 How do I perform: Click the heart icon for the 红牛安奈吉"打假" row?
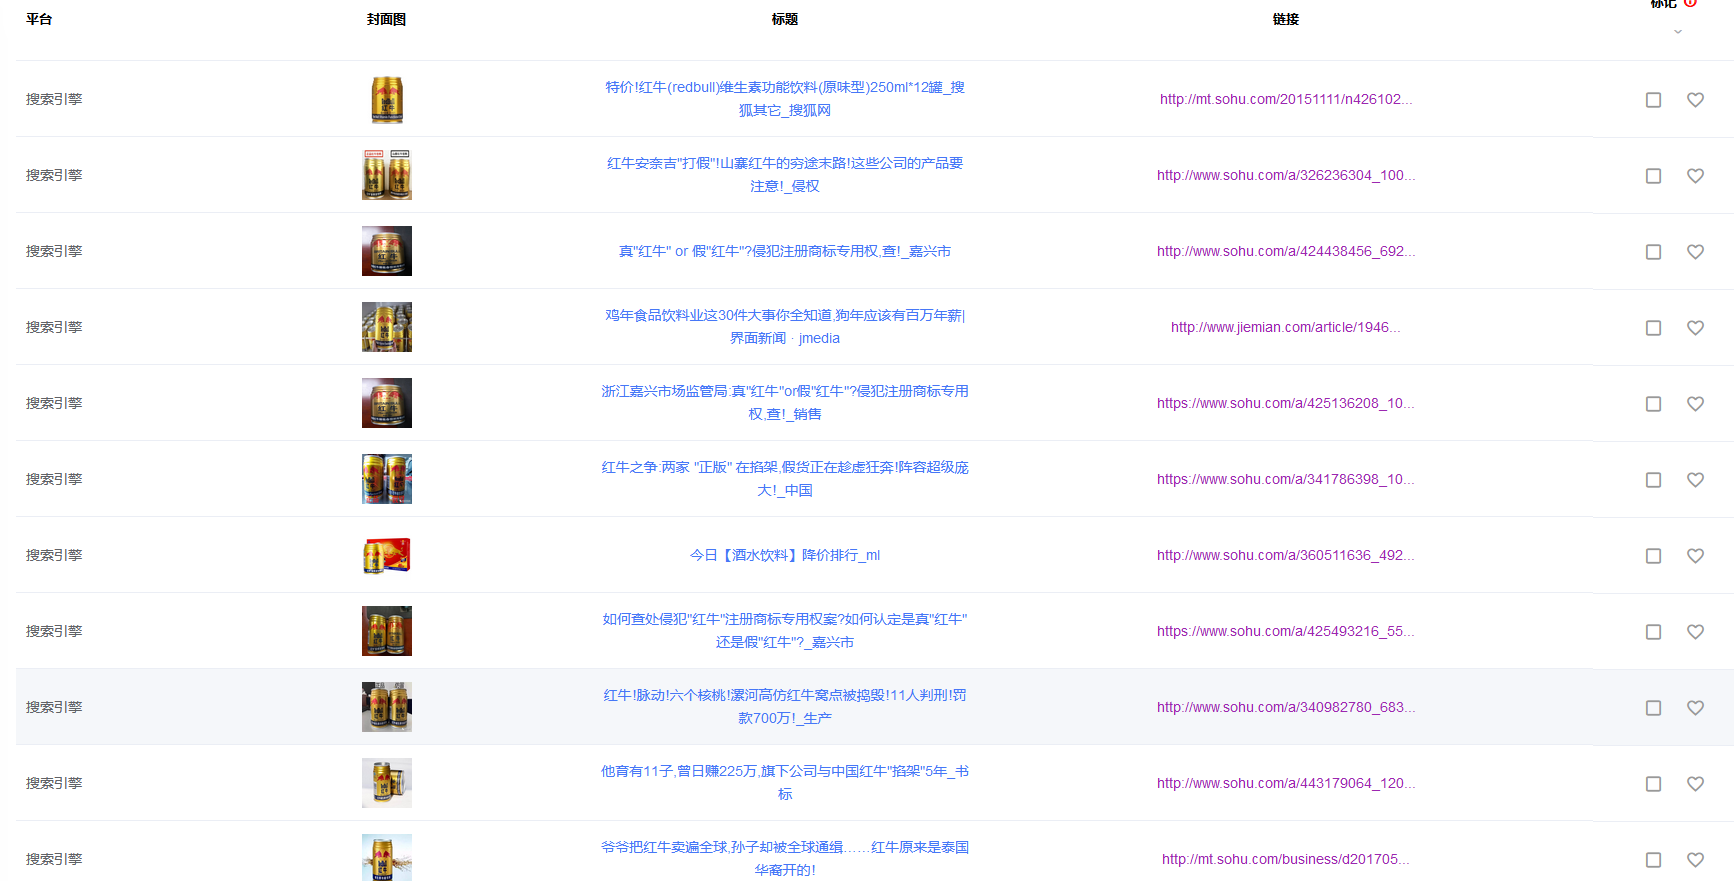click(1695, 176)
